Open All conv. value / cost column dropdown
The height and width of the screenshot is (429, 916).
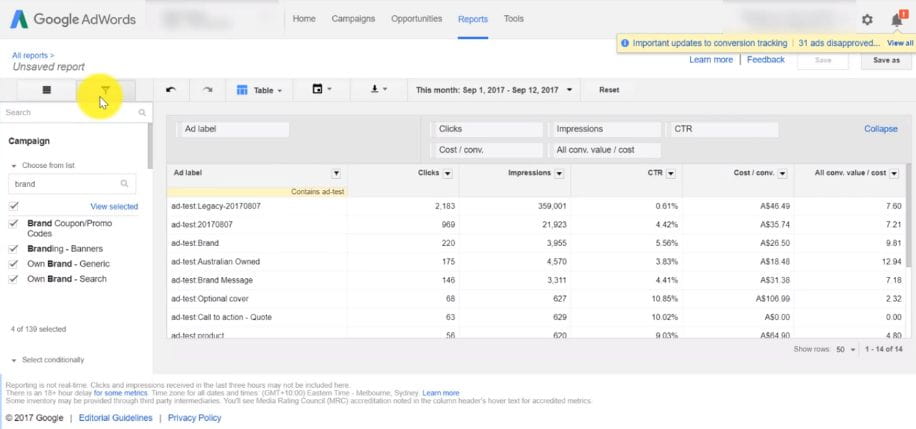point(894,174)
